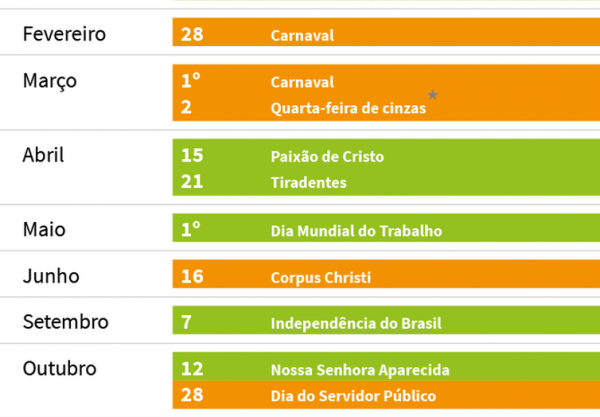This screenshot has width=600, height=417.
Task: Click the Independência do Brasil holiday
Action: (x=356, y=323)
